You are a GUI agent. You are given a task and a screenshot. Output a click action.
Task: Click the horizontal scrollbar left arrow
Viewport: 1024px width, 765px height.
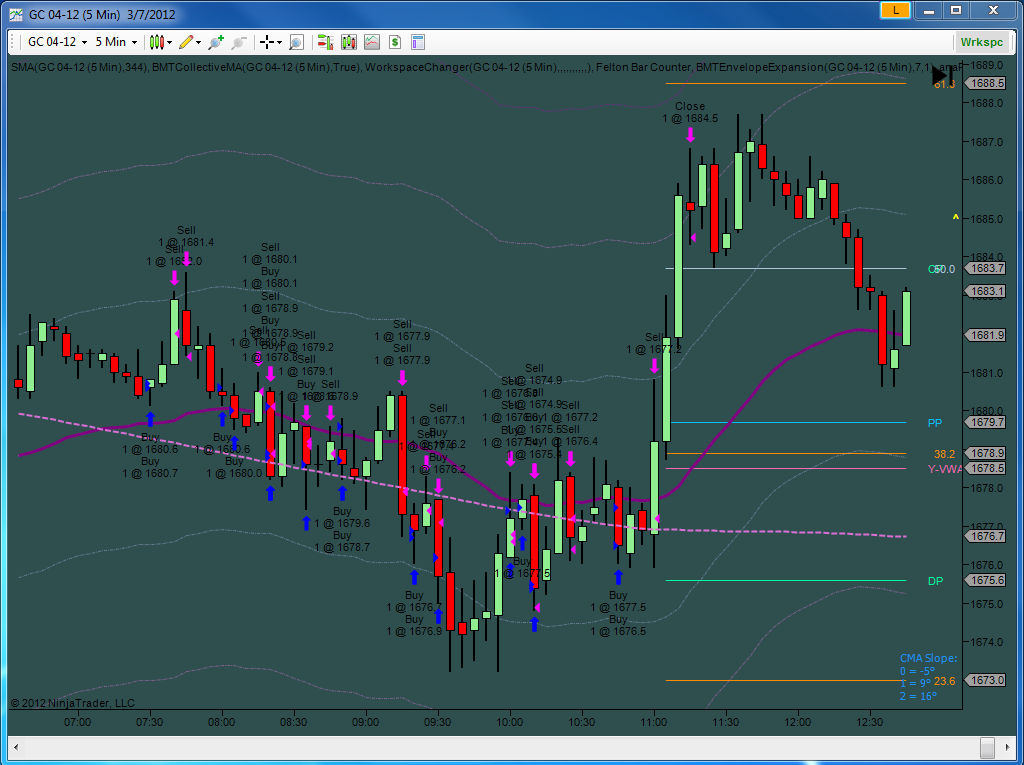point(16,747)
